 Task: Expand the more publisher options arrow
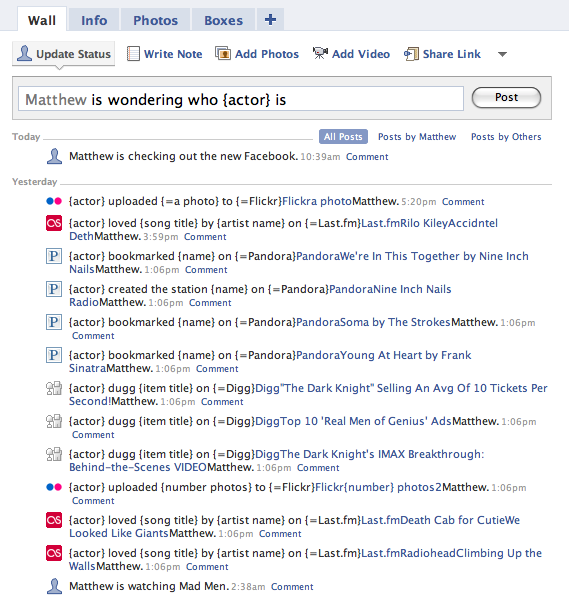[502, 54]
